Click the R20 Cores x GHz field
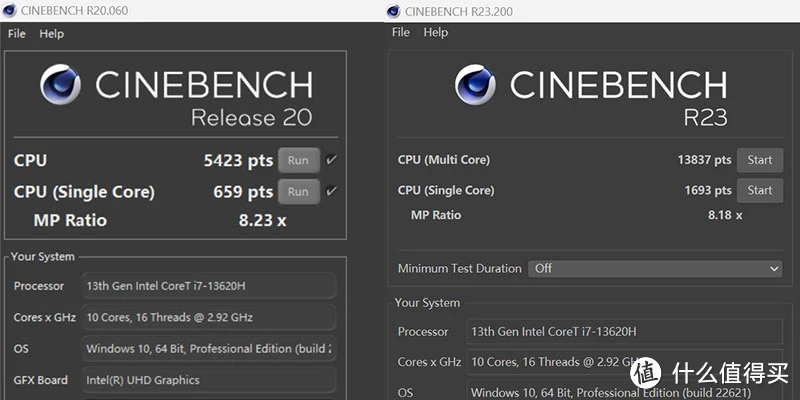Viewport: 800px width, 400px height. [x=209, y=317]
